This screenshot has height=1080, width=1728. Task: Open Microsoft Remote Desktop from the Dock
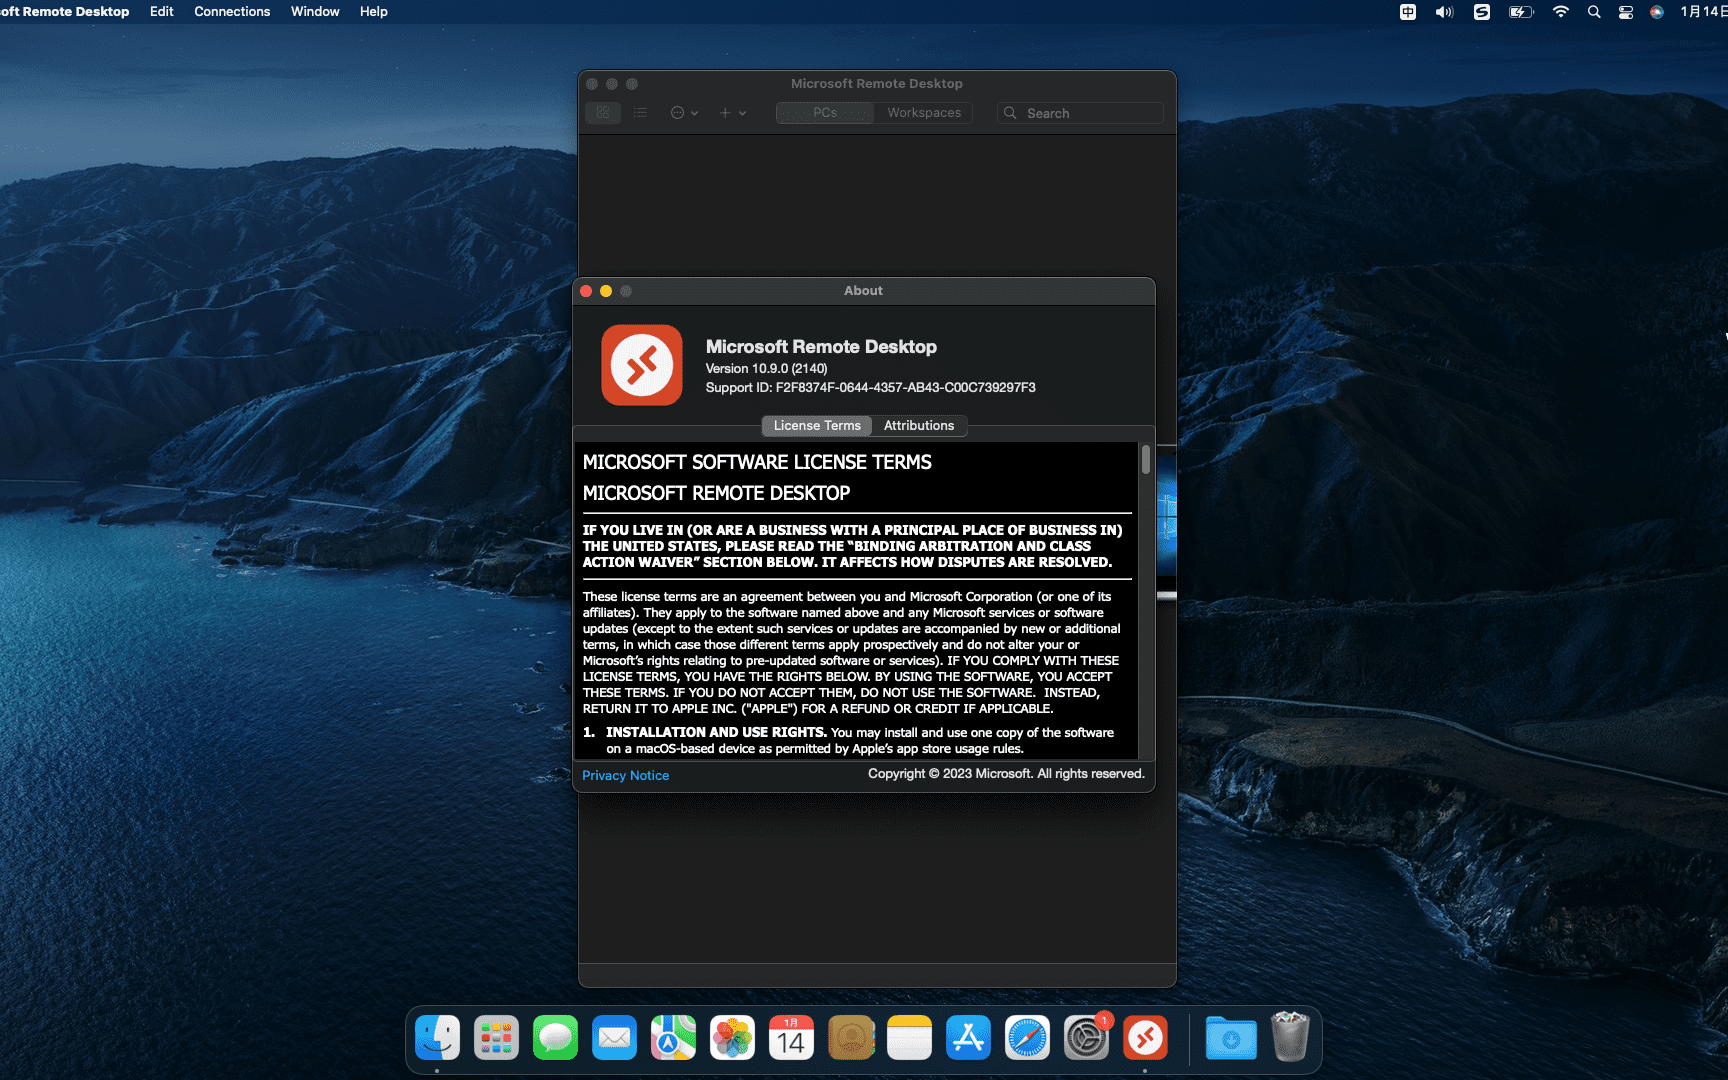(1145, 1038)
